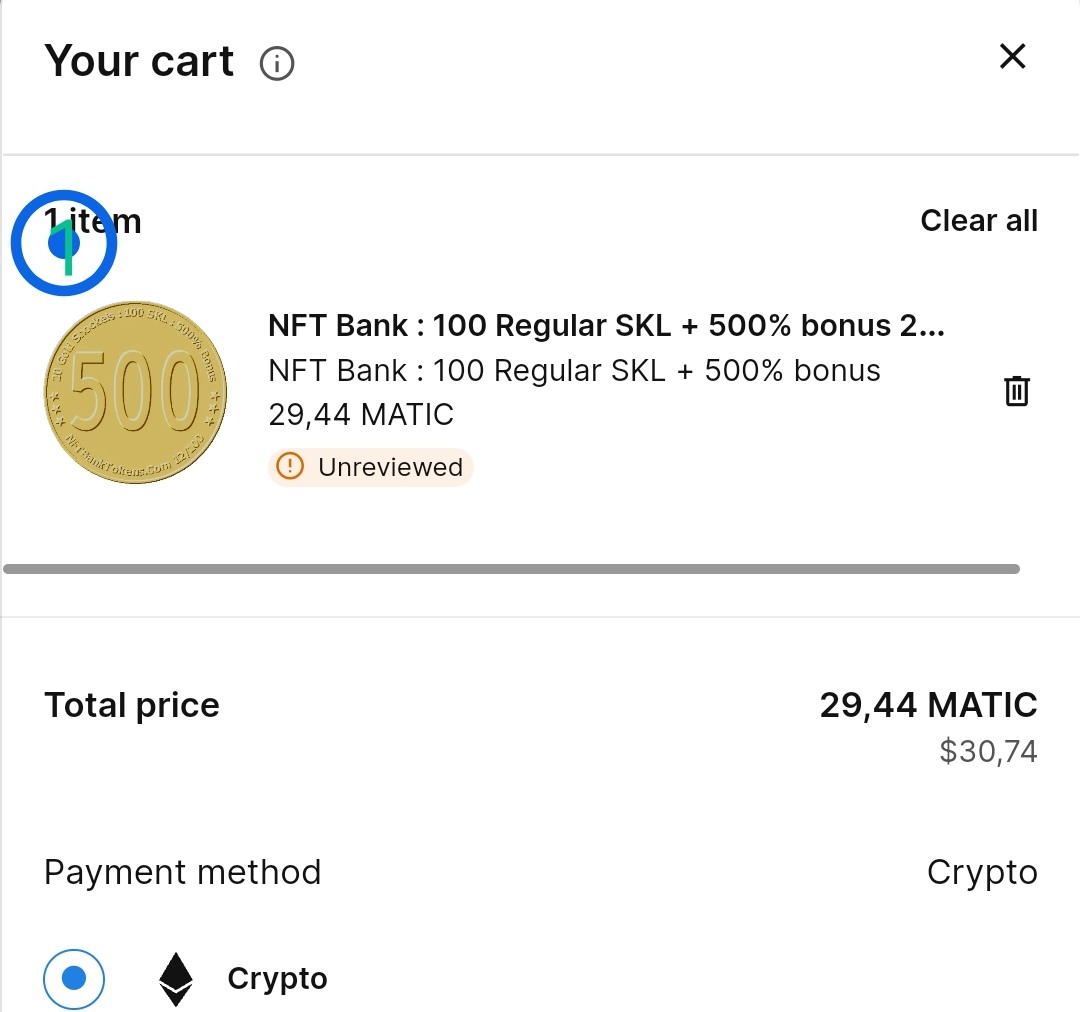
Task: Click the Ethereum diamond logo icon
Action: coord(177,978)
